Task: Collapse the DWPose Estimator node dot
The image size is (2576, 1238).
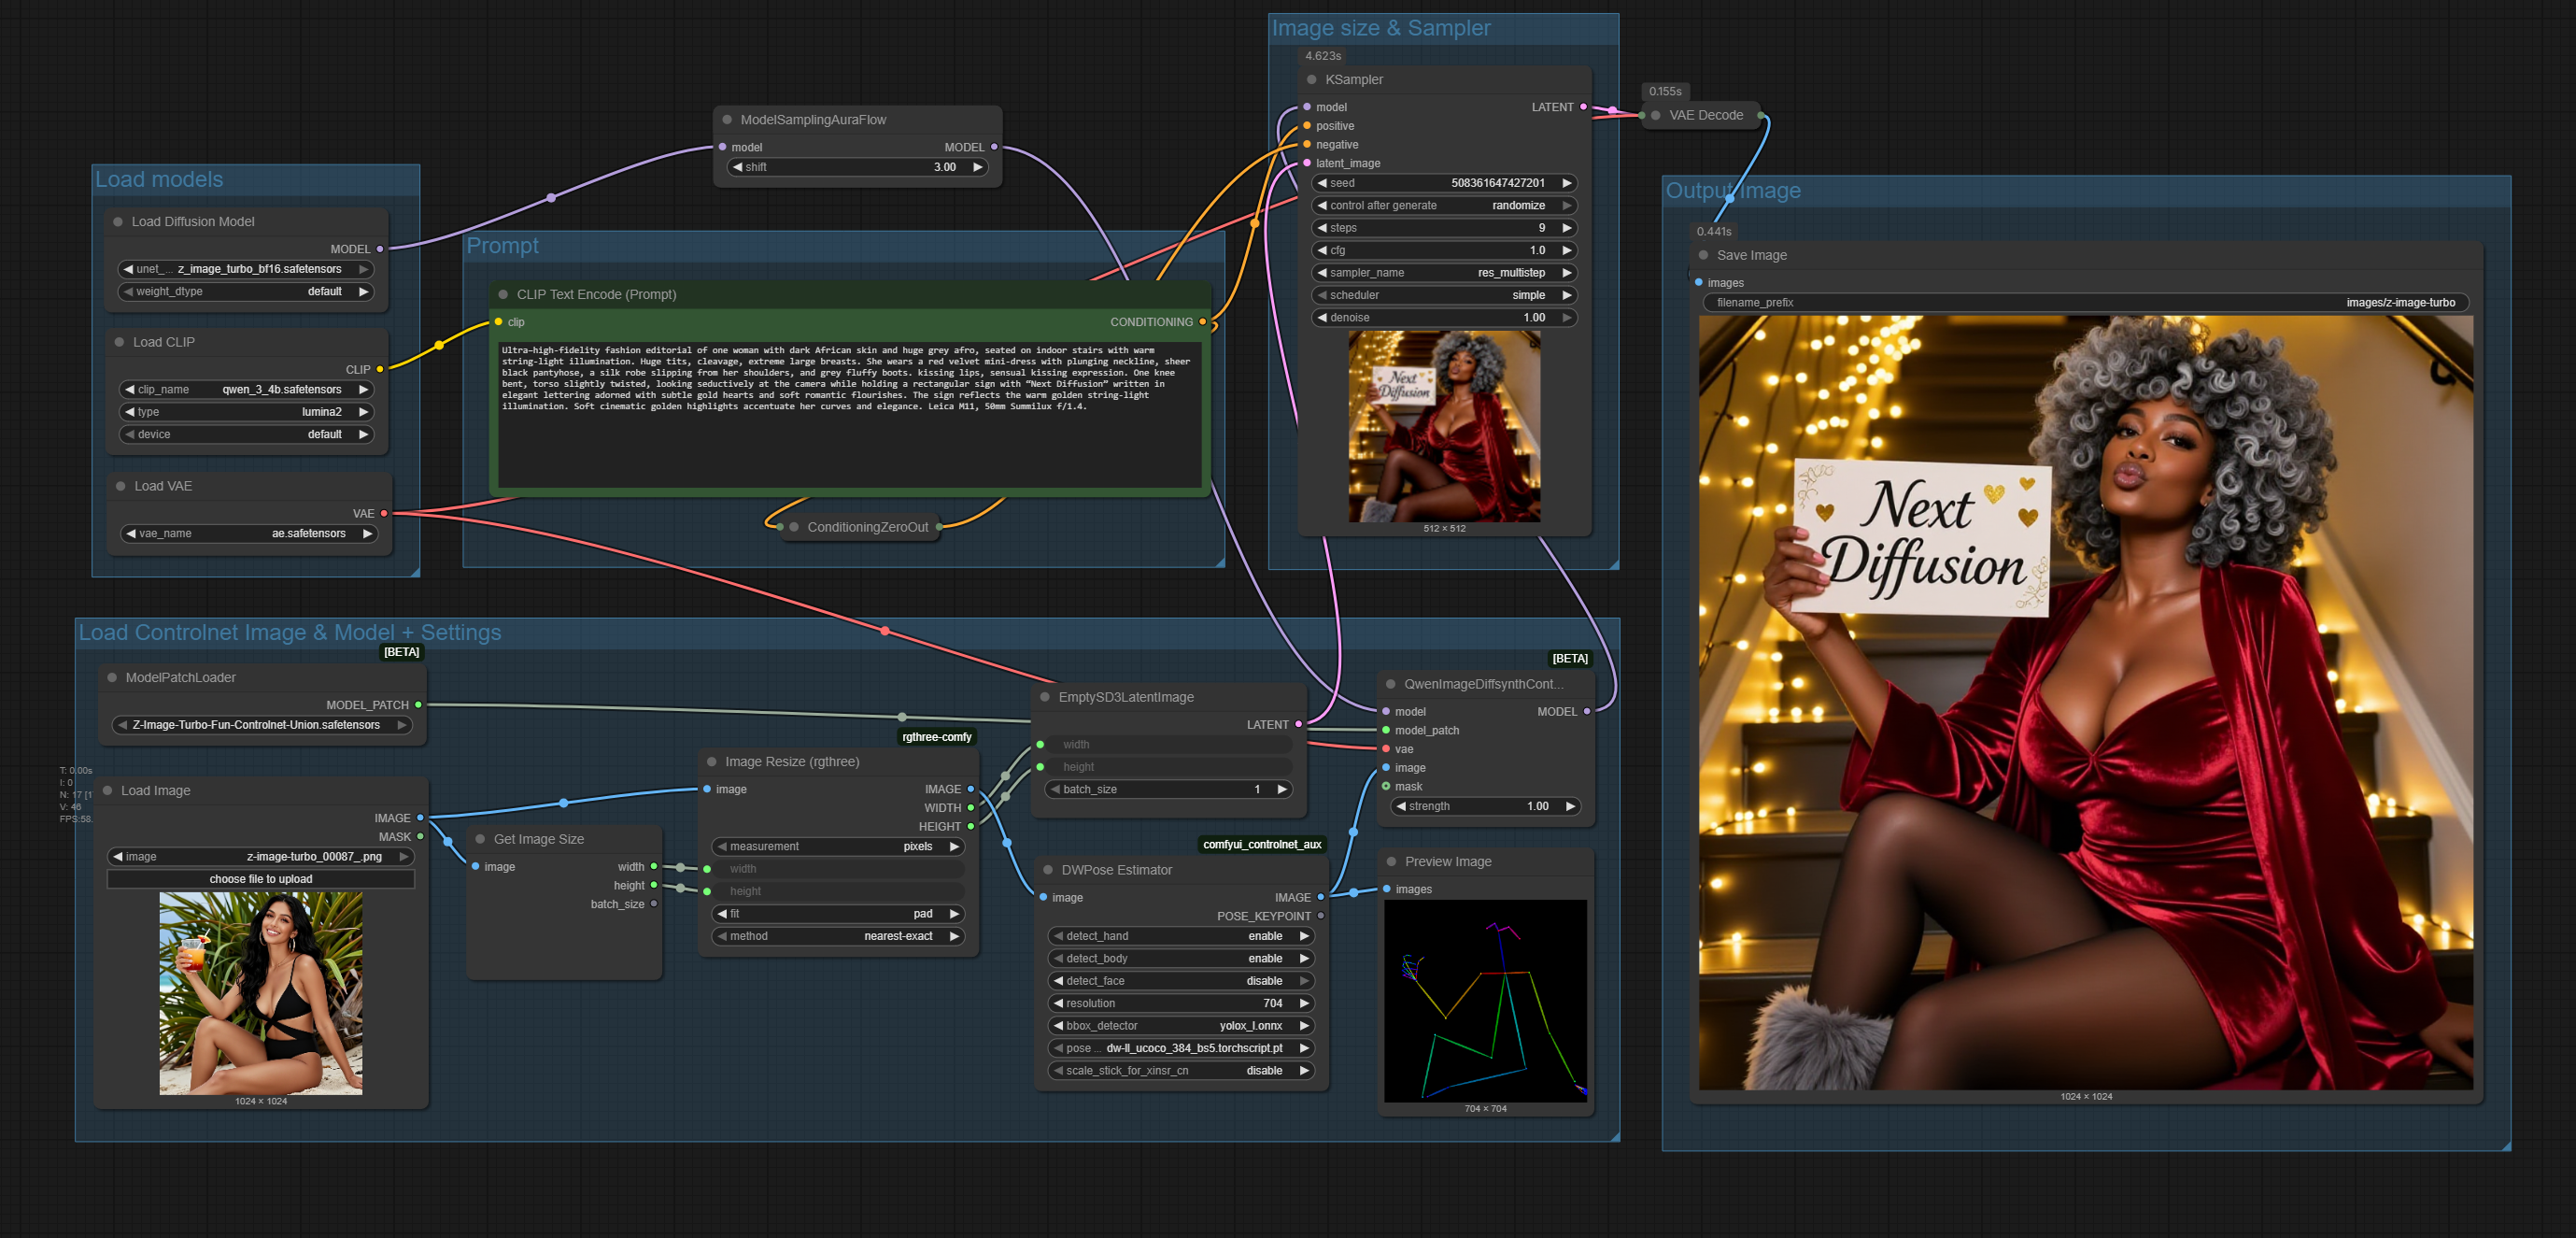Action: point(1048,870)
